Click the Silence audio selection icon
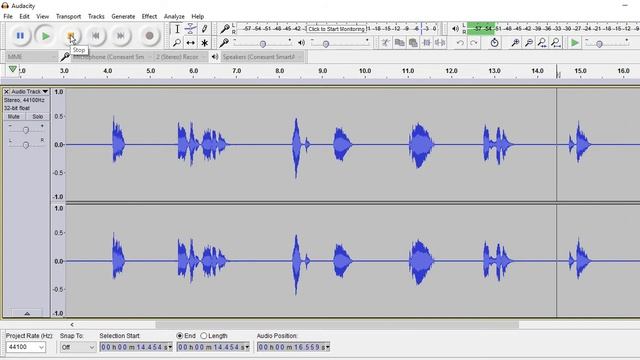The width and height of the screenshot is (640, 360). (440, 42)
